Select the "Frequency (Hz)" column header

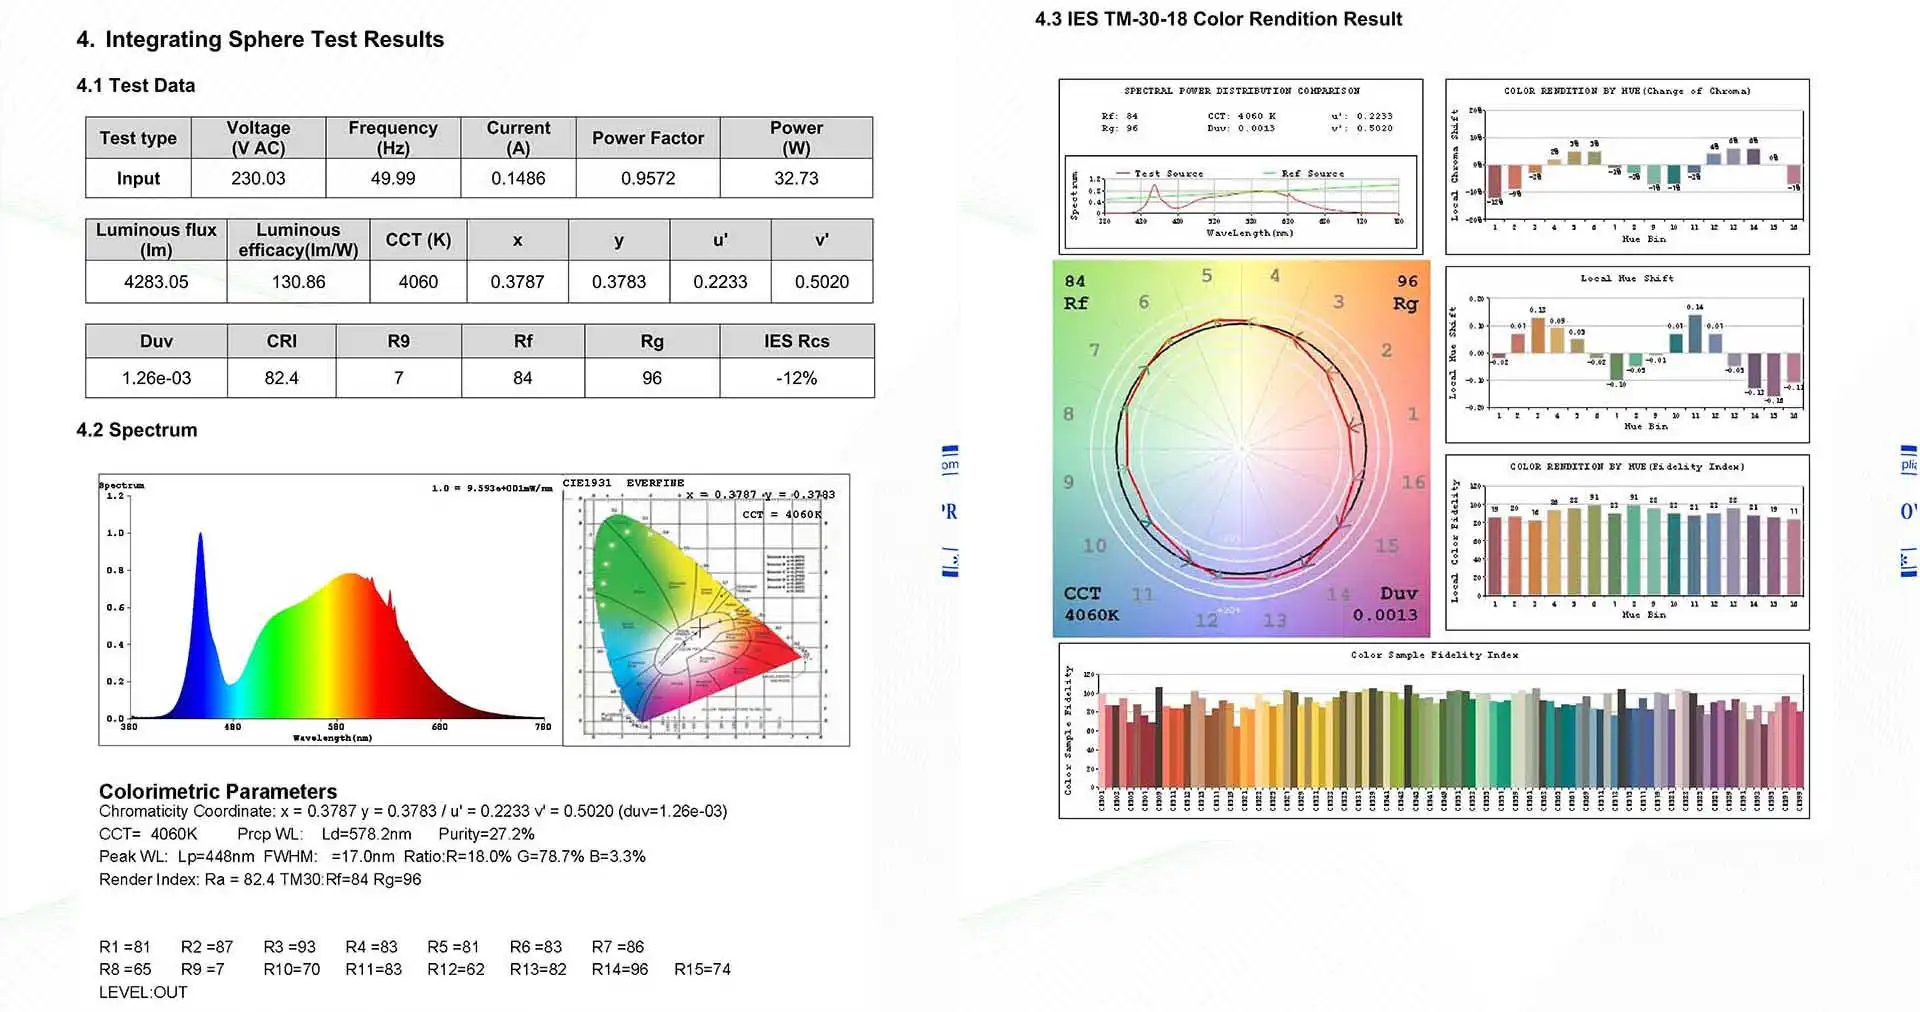393,138
